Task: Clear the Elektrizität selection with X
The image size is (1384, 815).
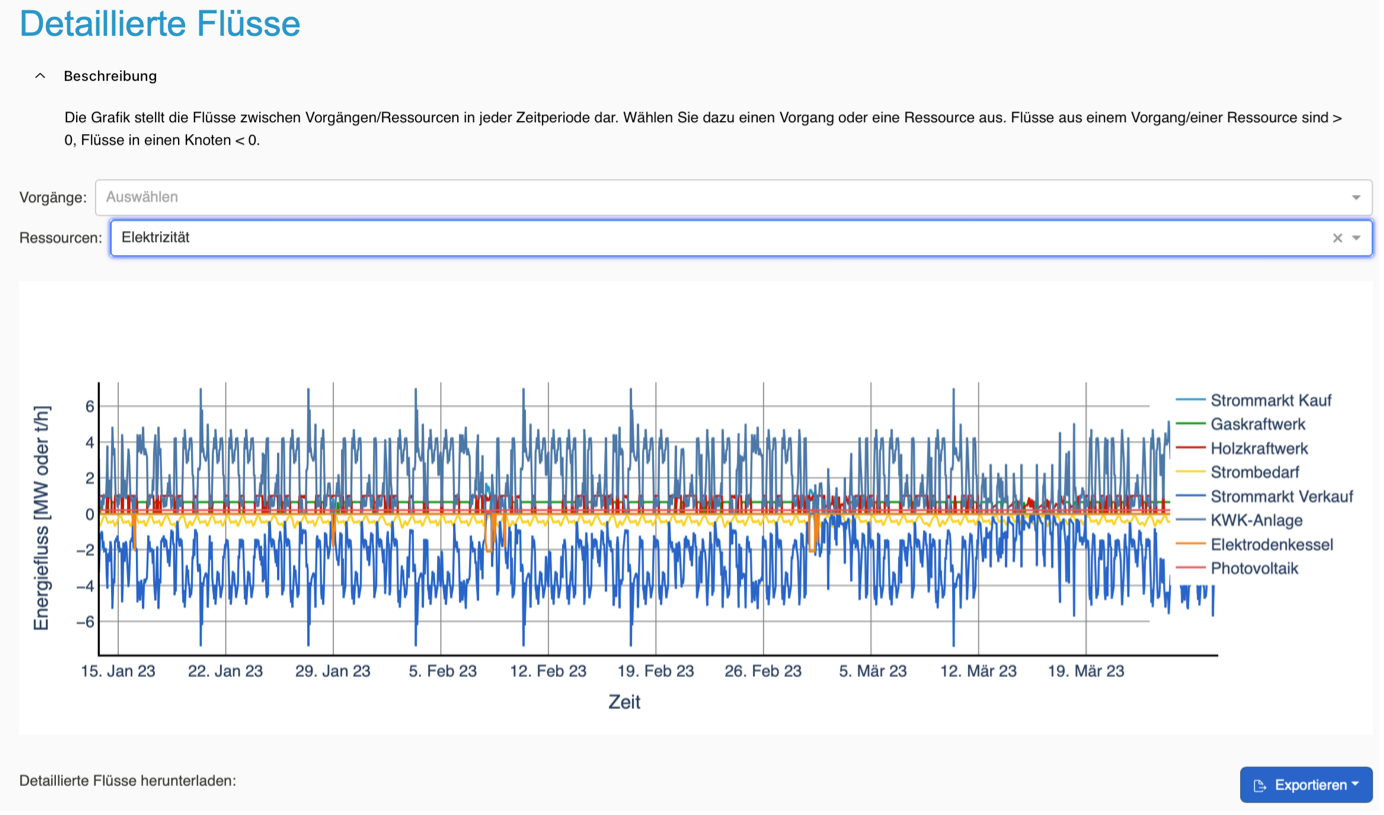Action: [x=1337, y=238]
